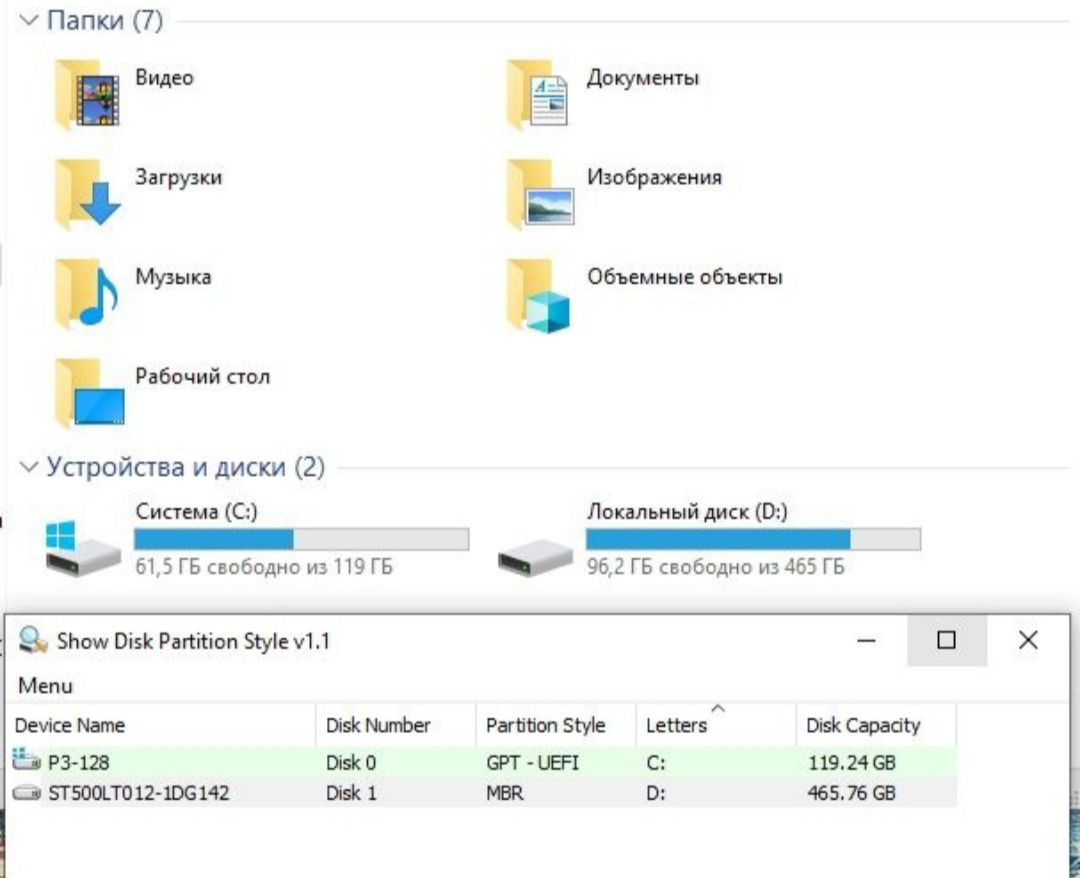Open the Изображения folder icon
This screenshot has width=1080, height=878.
tap(539, 194)
